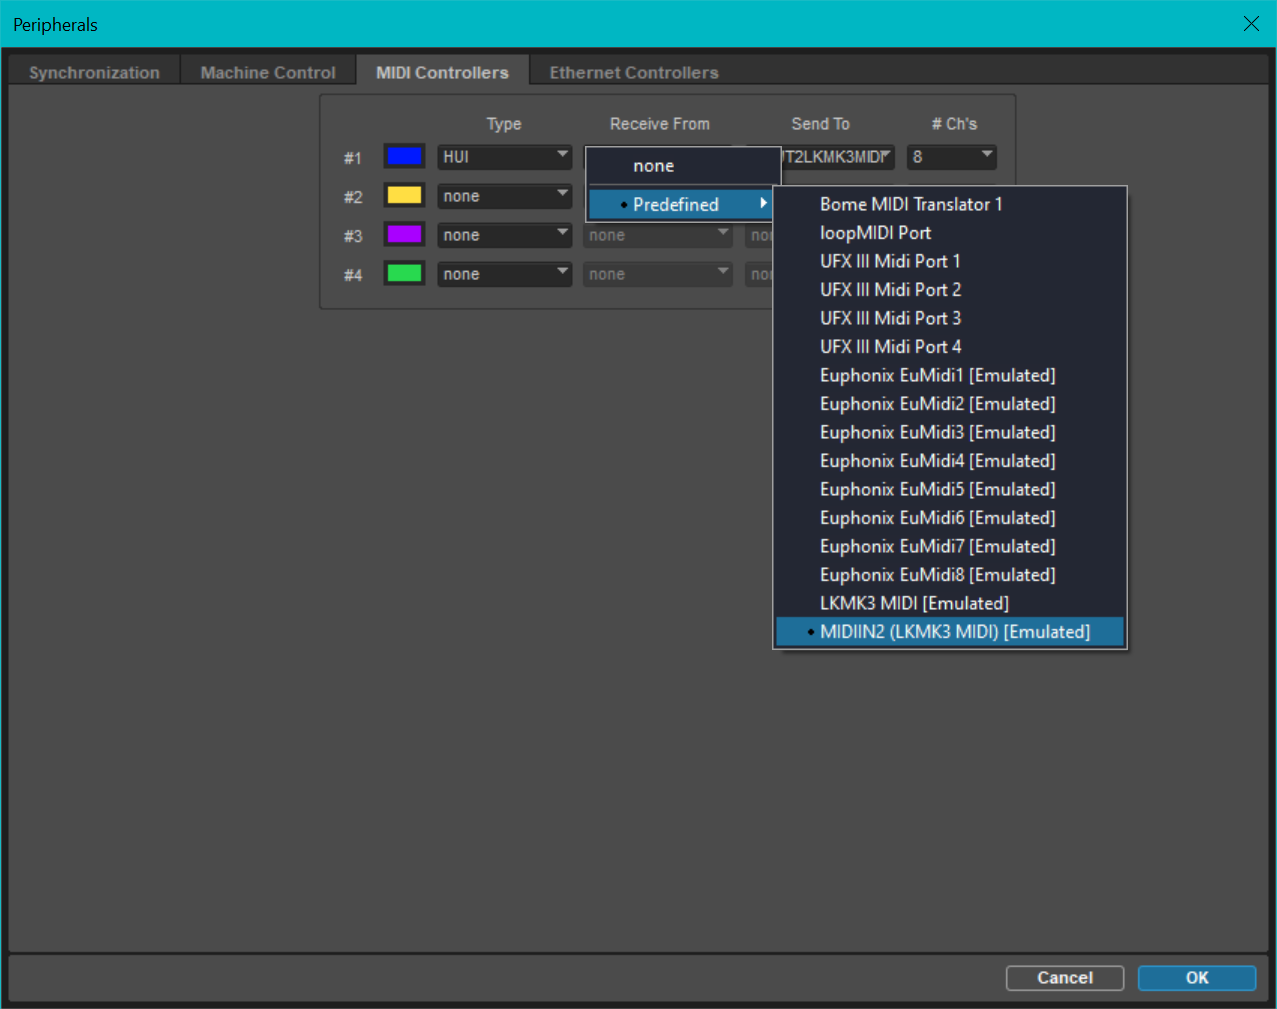Open the Type dropdown for controller #2
This screenshot has width=1277, height=1009.
504,196
